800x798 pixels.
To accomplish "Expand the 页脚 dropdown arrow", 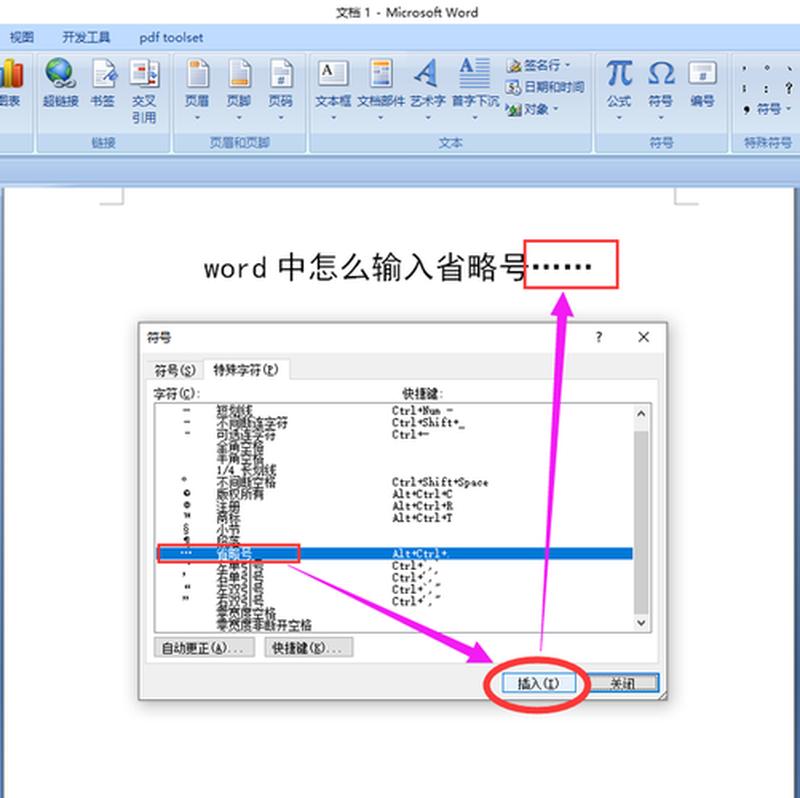I will pos(239,118).
